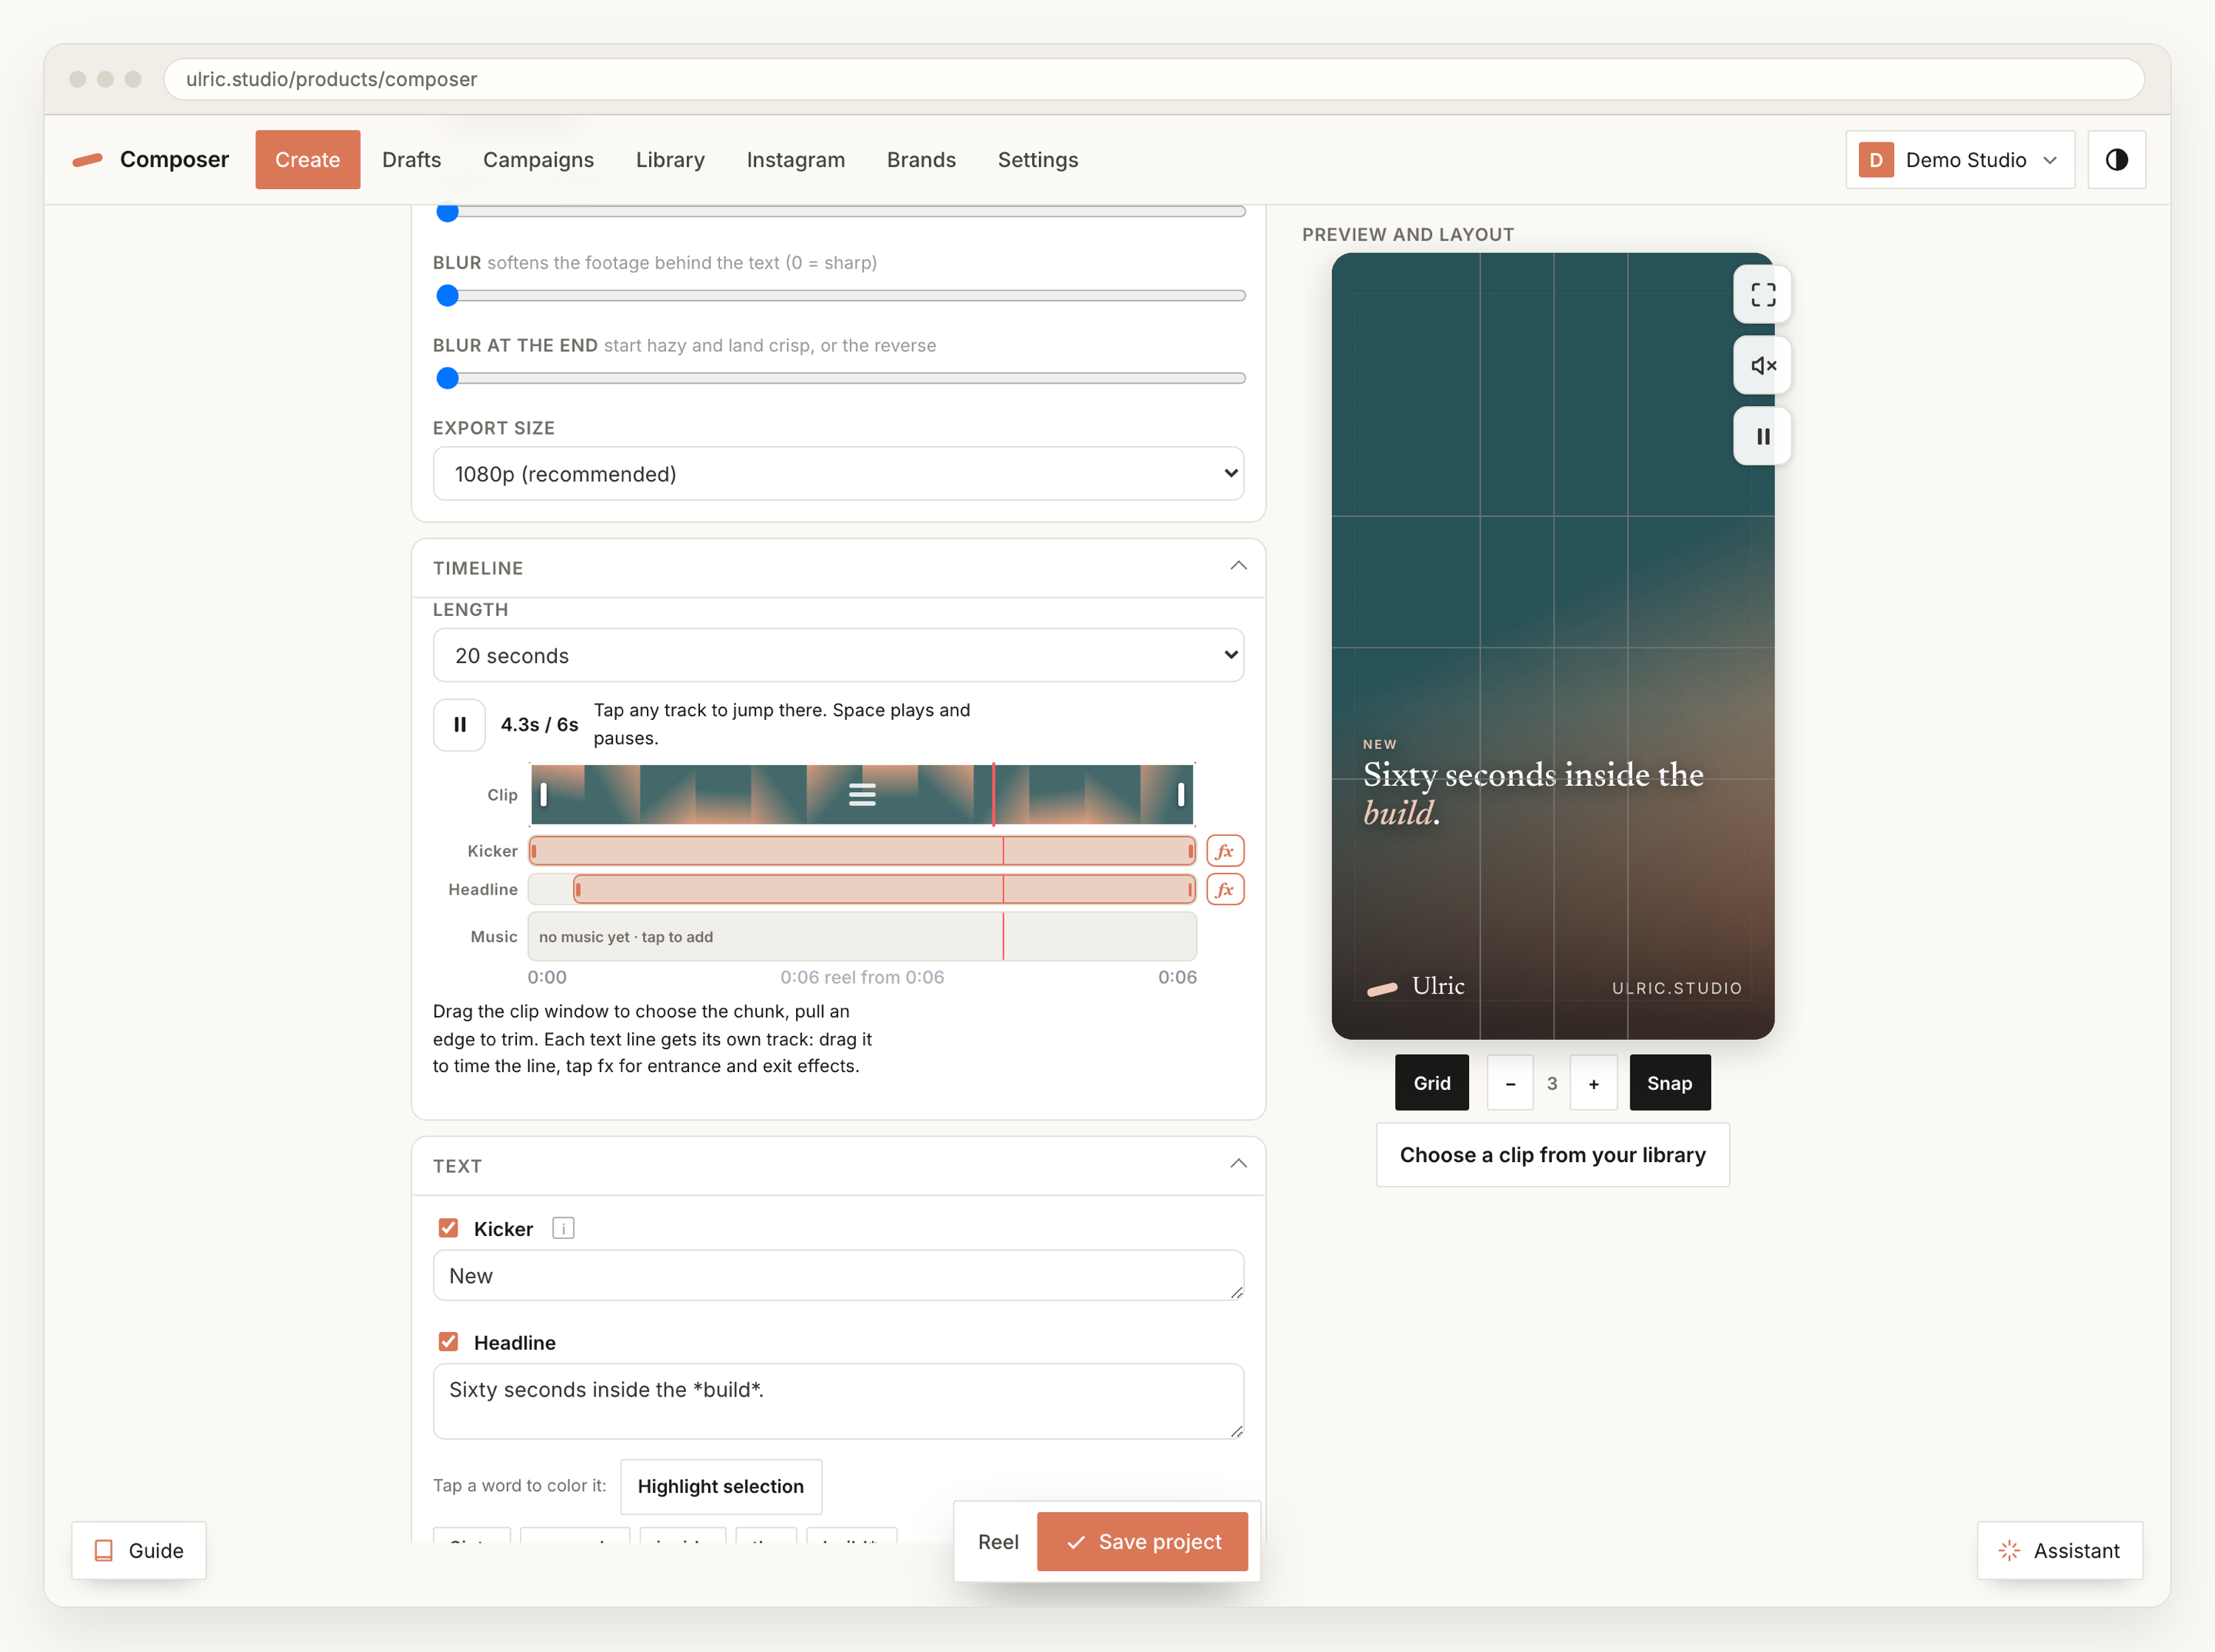Click ULRIC.STUDIO text in preview
Image resolution: width=2215 pixels, height=1652 pixels.
tap(1676, 988)
